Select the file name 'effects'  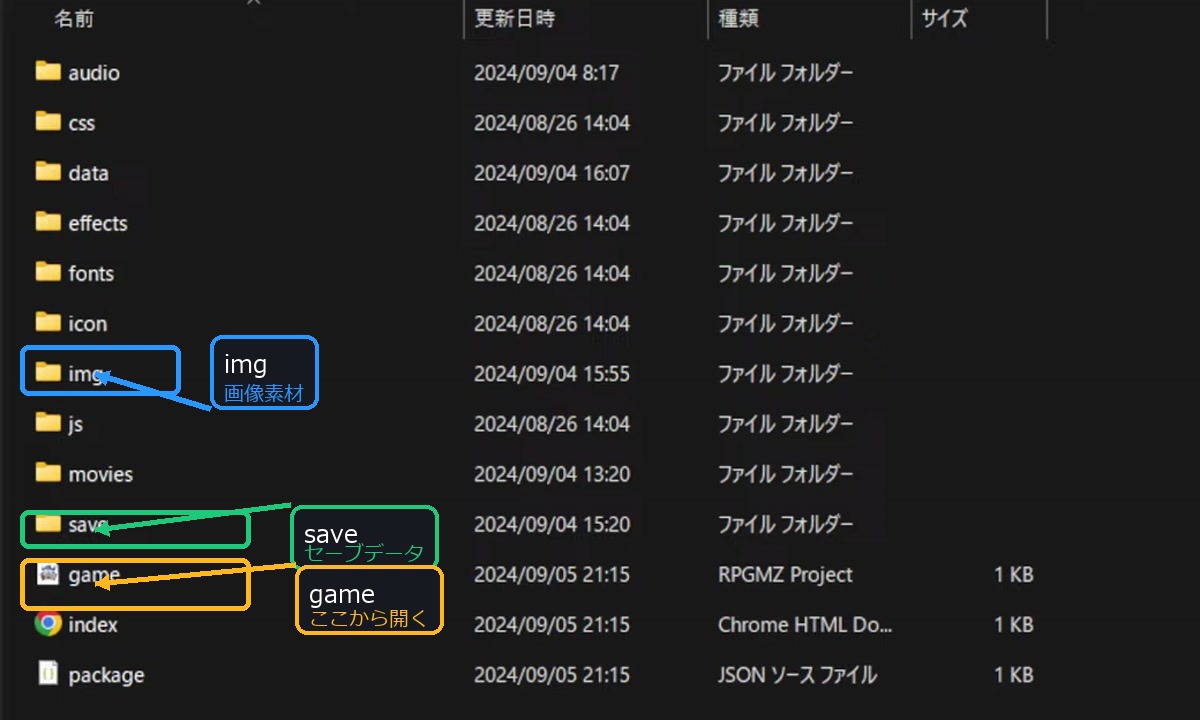click(98, 223)
